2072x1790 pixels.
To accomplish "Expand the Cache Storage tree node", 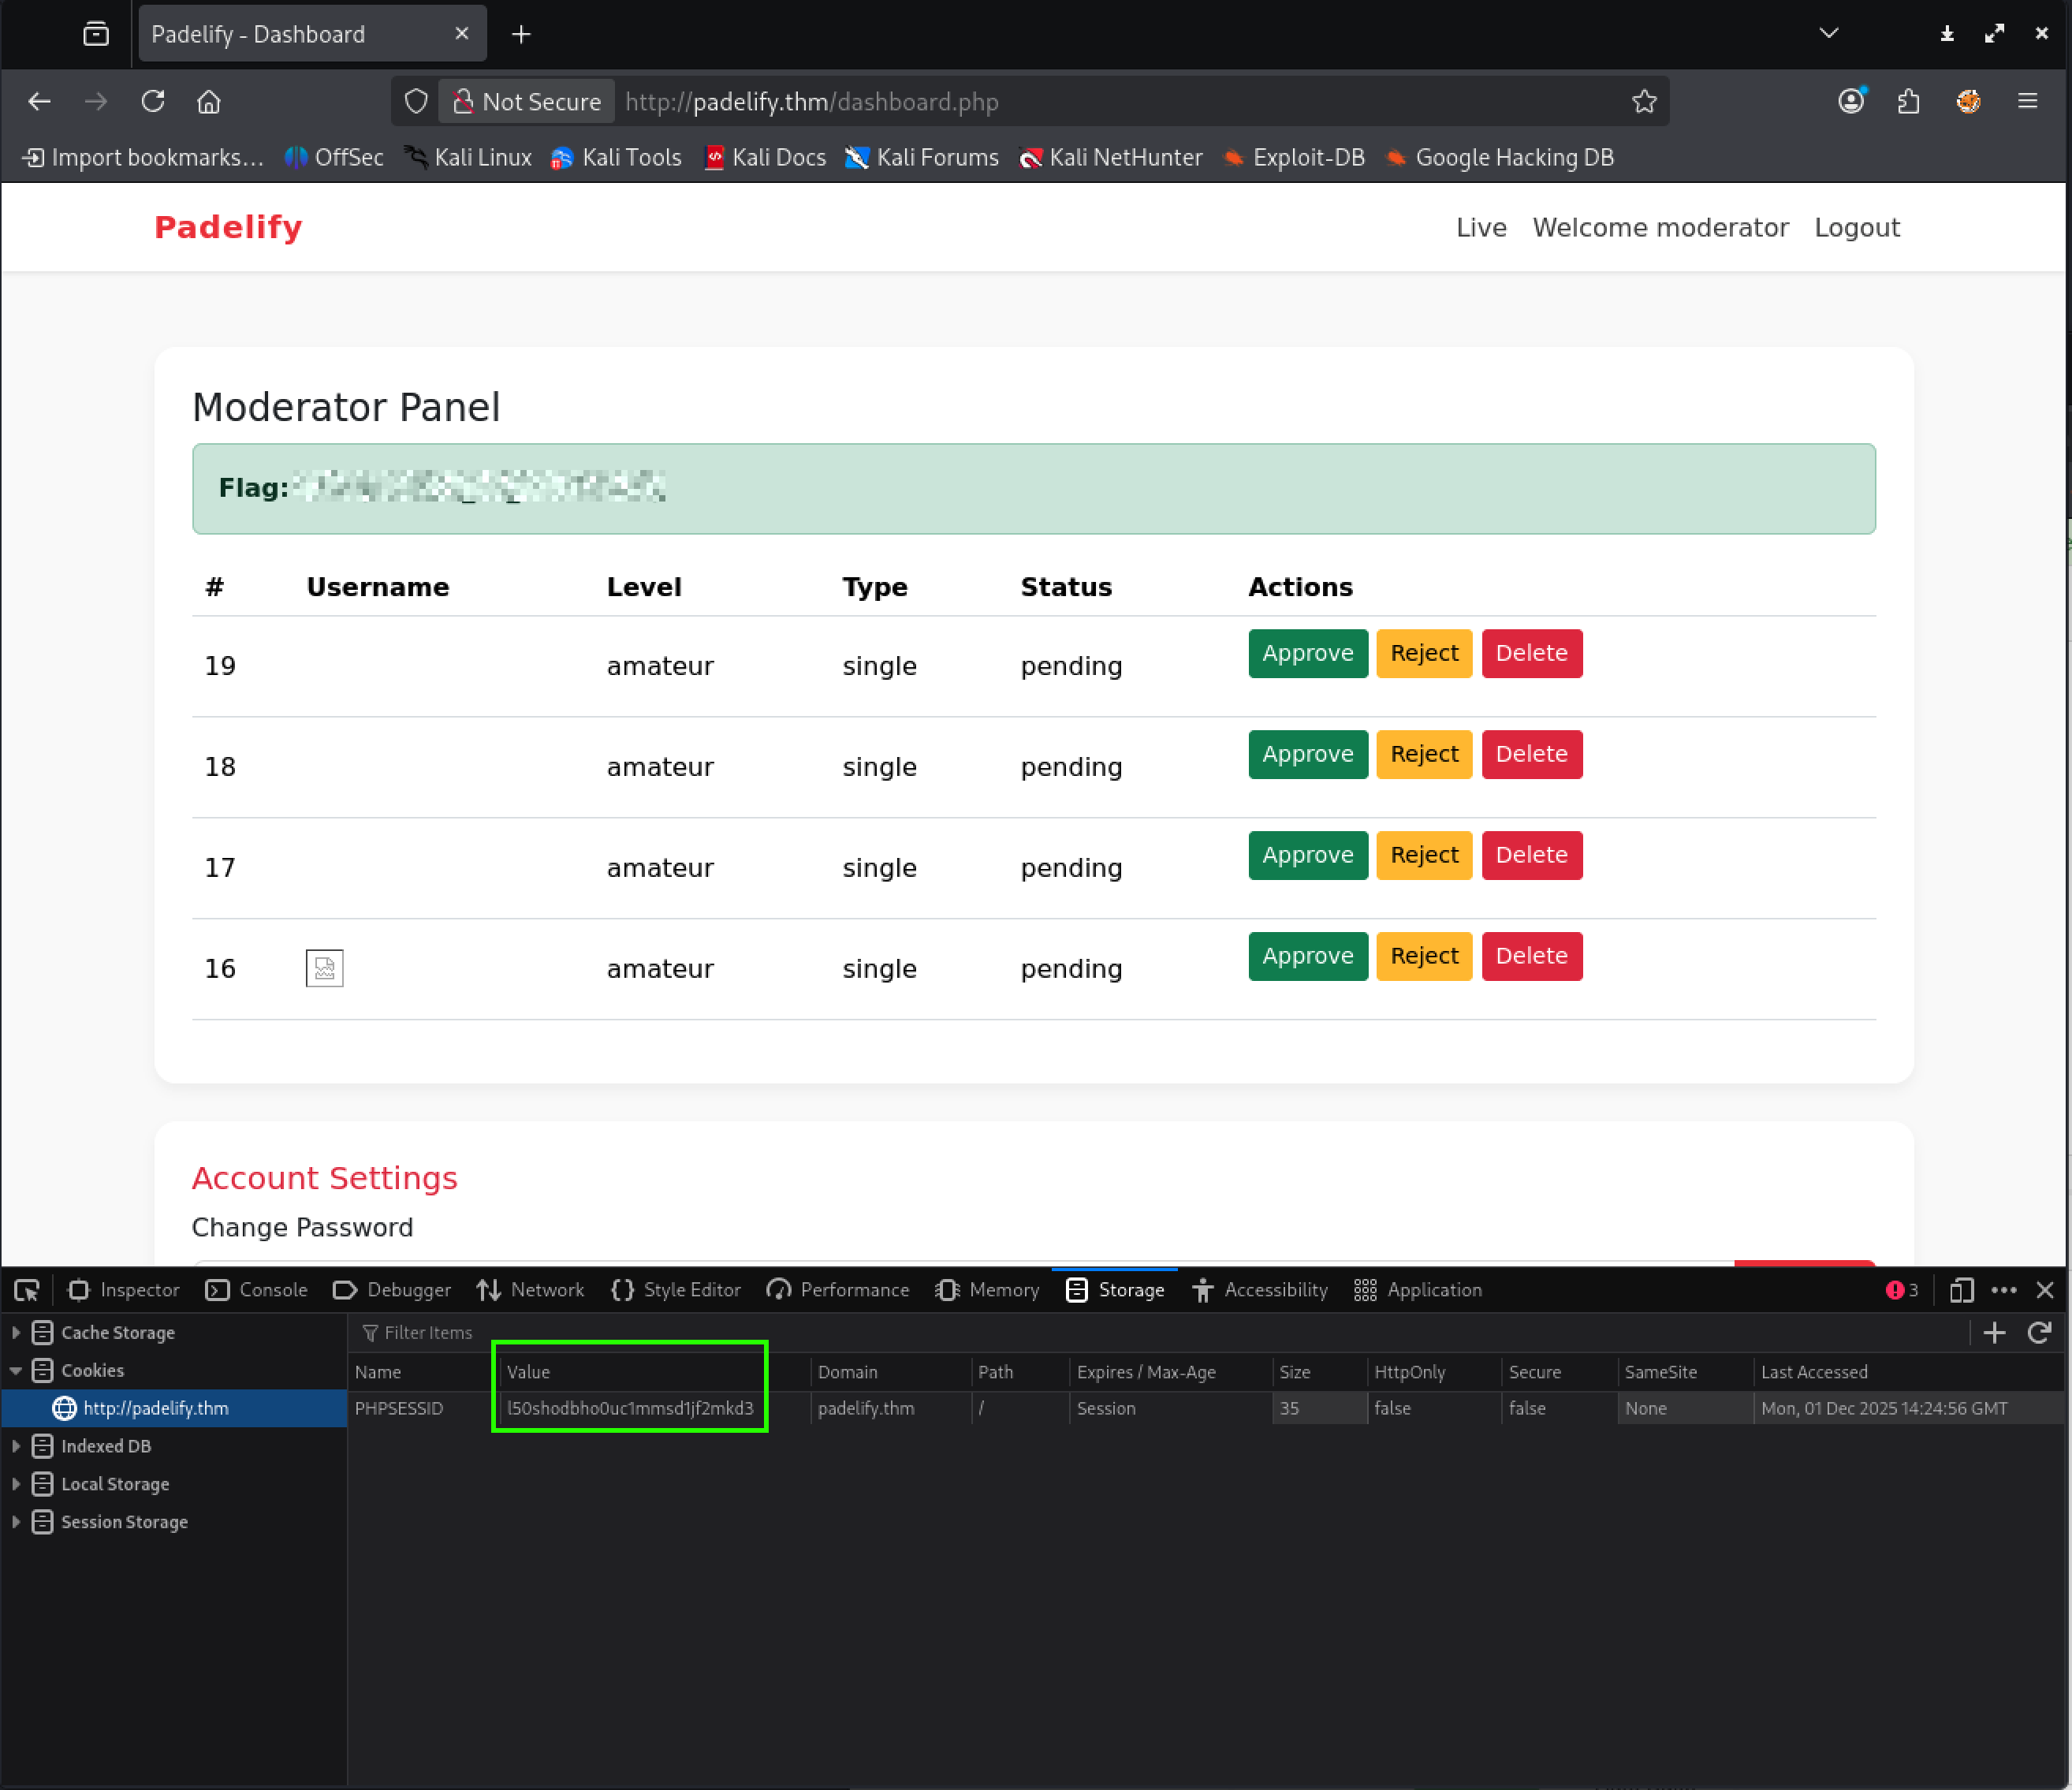I will 16,1333.
